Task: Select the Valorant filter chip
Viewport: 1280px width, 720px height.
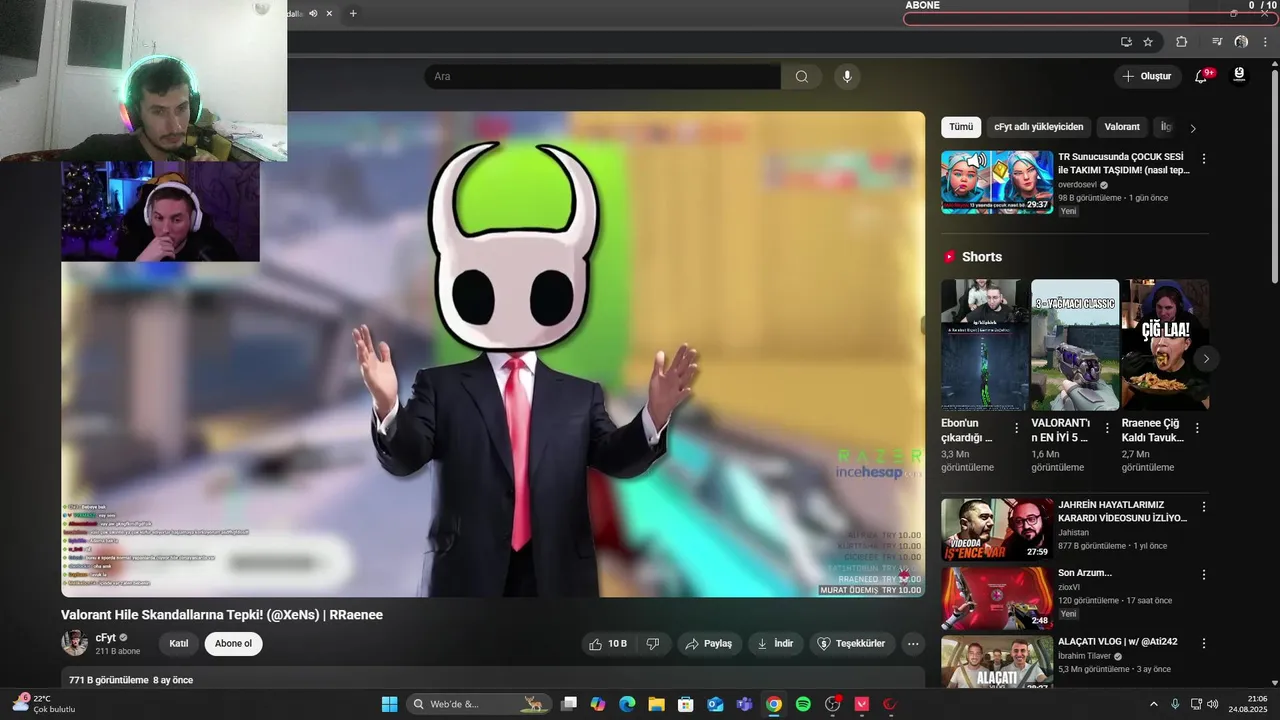Action: (1122, 127)
